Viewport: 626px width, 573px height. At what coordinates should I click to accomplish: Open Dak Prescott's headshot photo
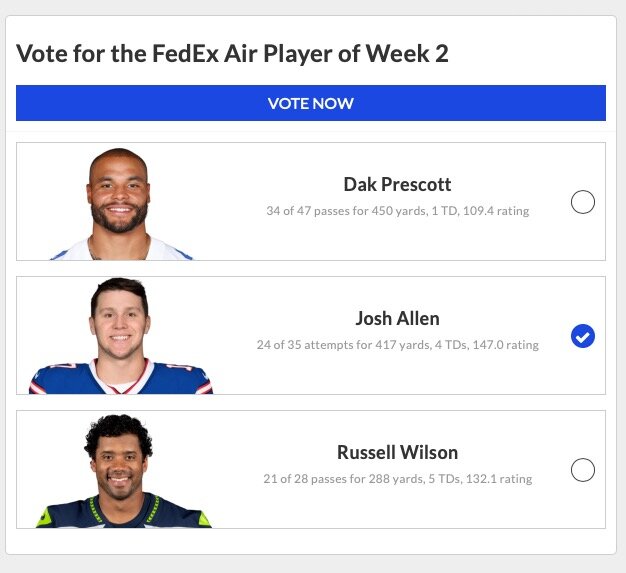(x=120, y=204)
